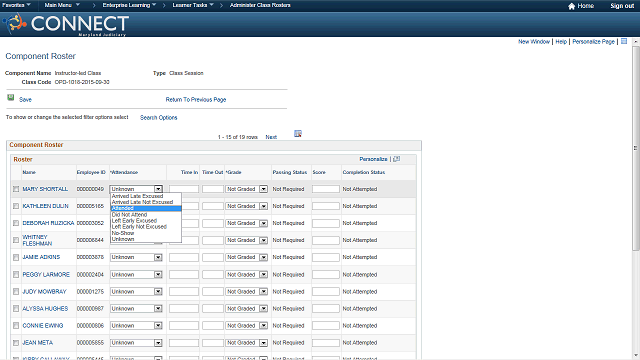Click the Time In field for MARY SHORTALL
This screenshot has height=360, width=640.
pyautogui.click(x=184, y=189)
